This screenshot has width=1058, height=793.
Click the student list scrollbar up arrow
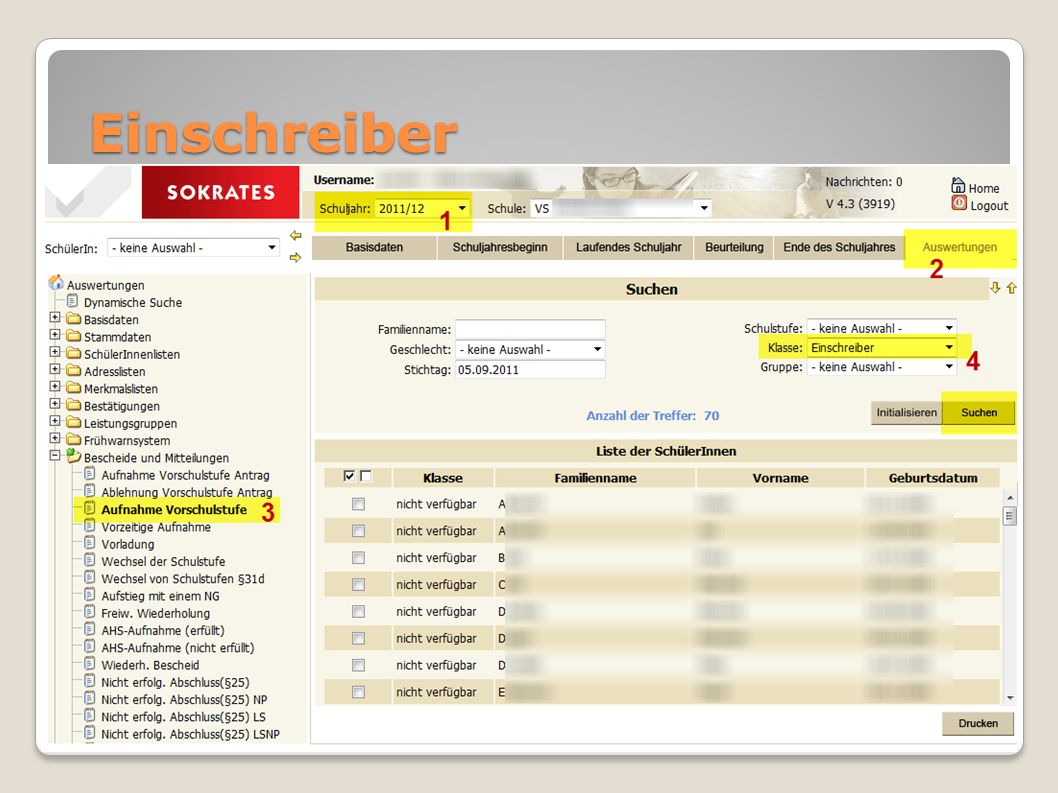pos(1010,498)
